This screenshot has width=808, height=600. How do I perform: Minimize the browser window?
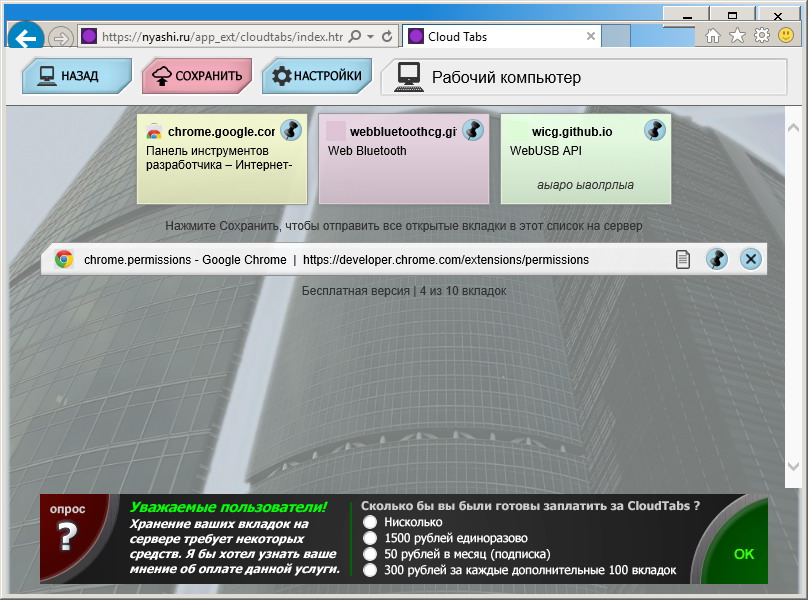(686, 14)
